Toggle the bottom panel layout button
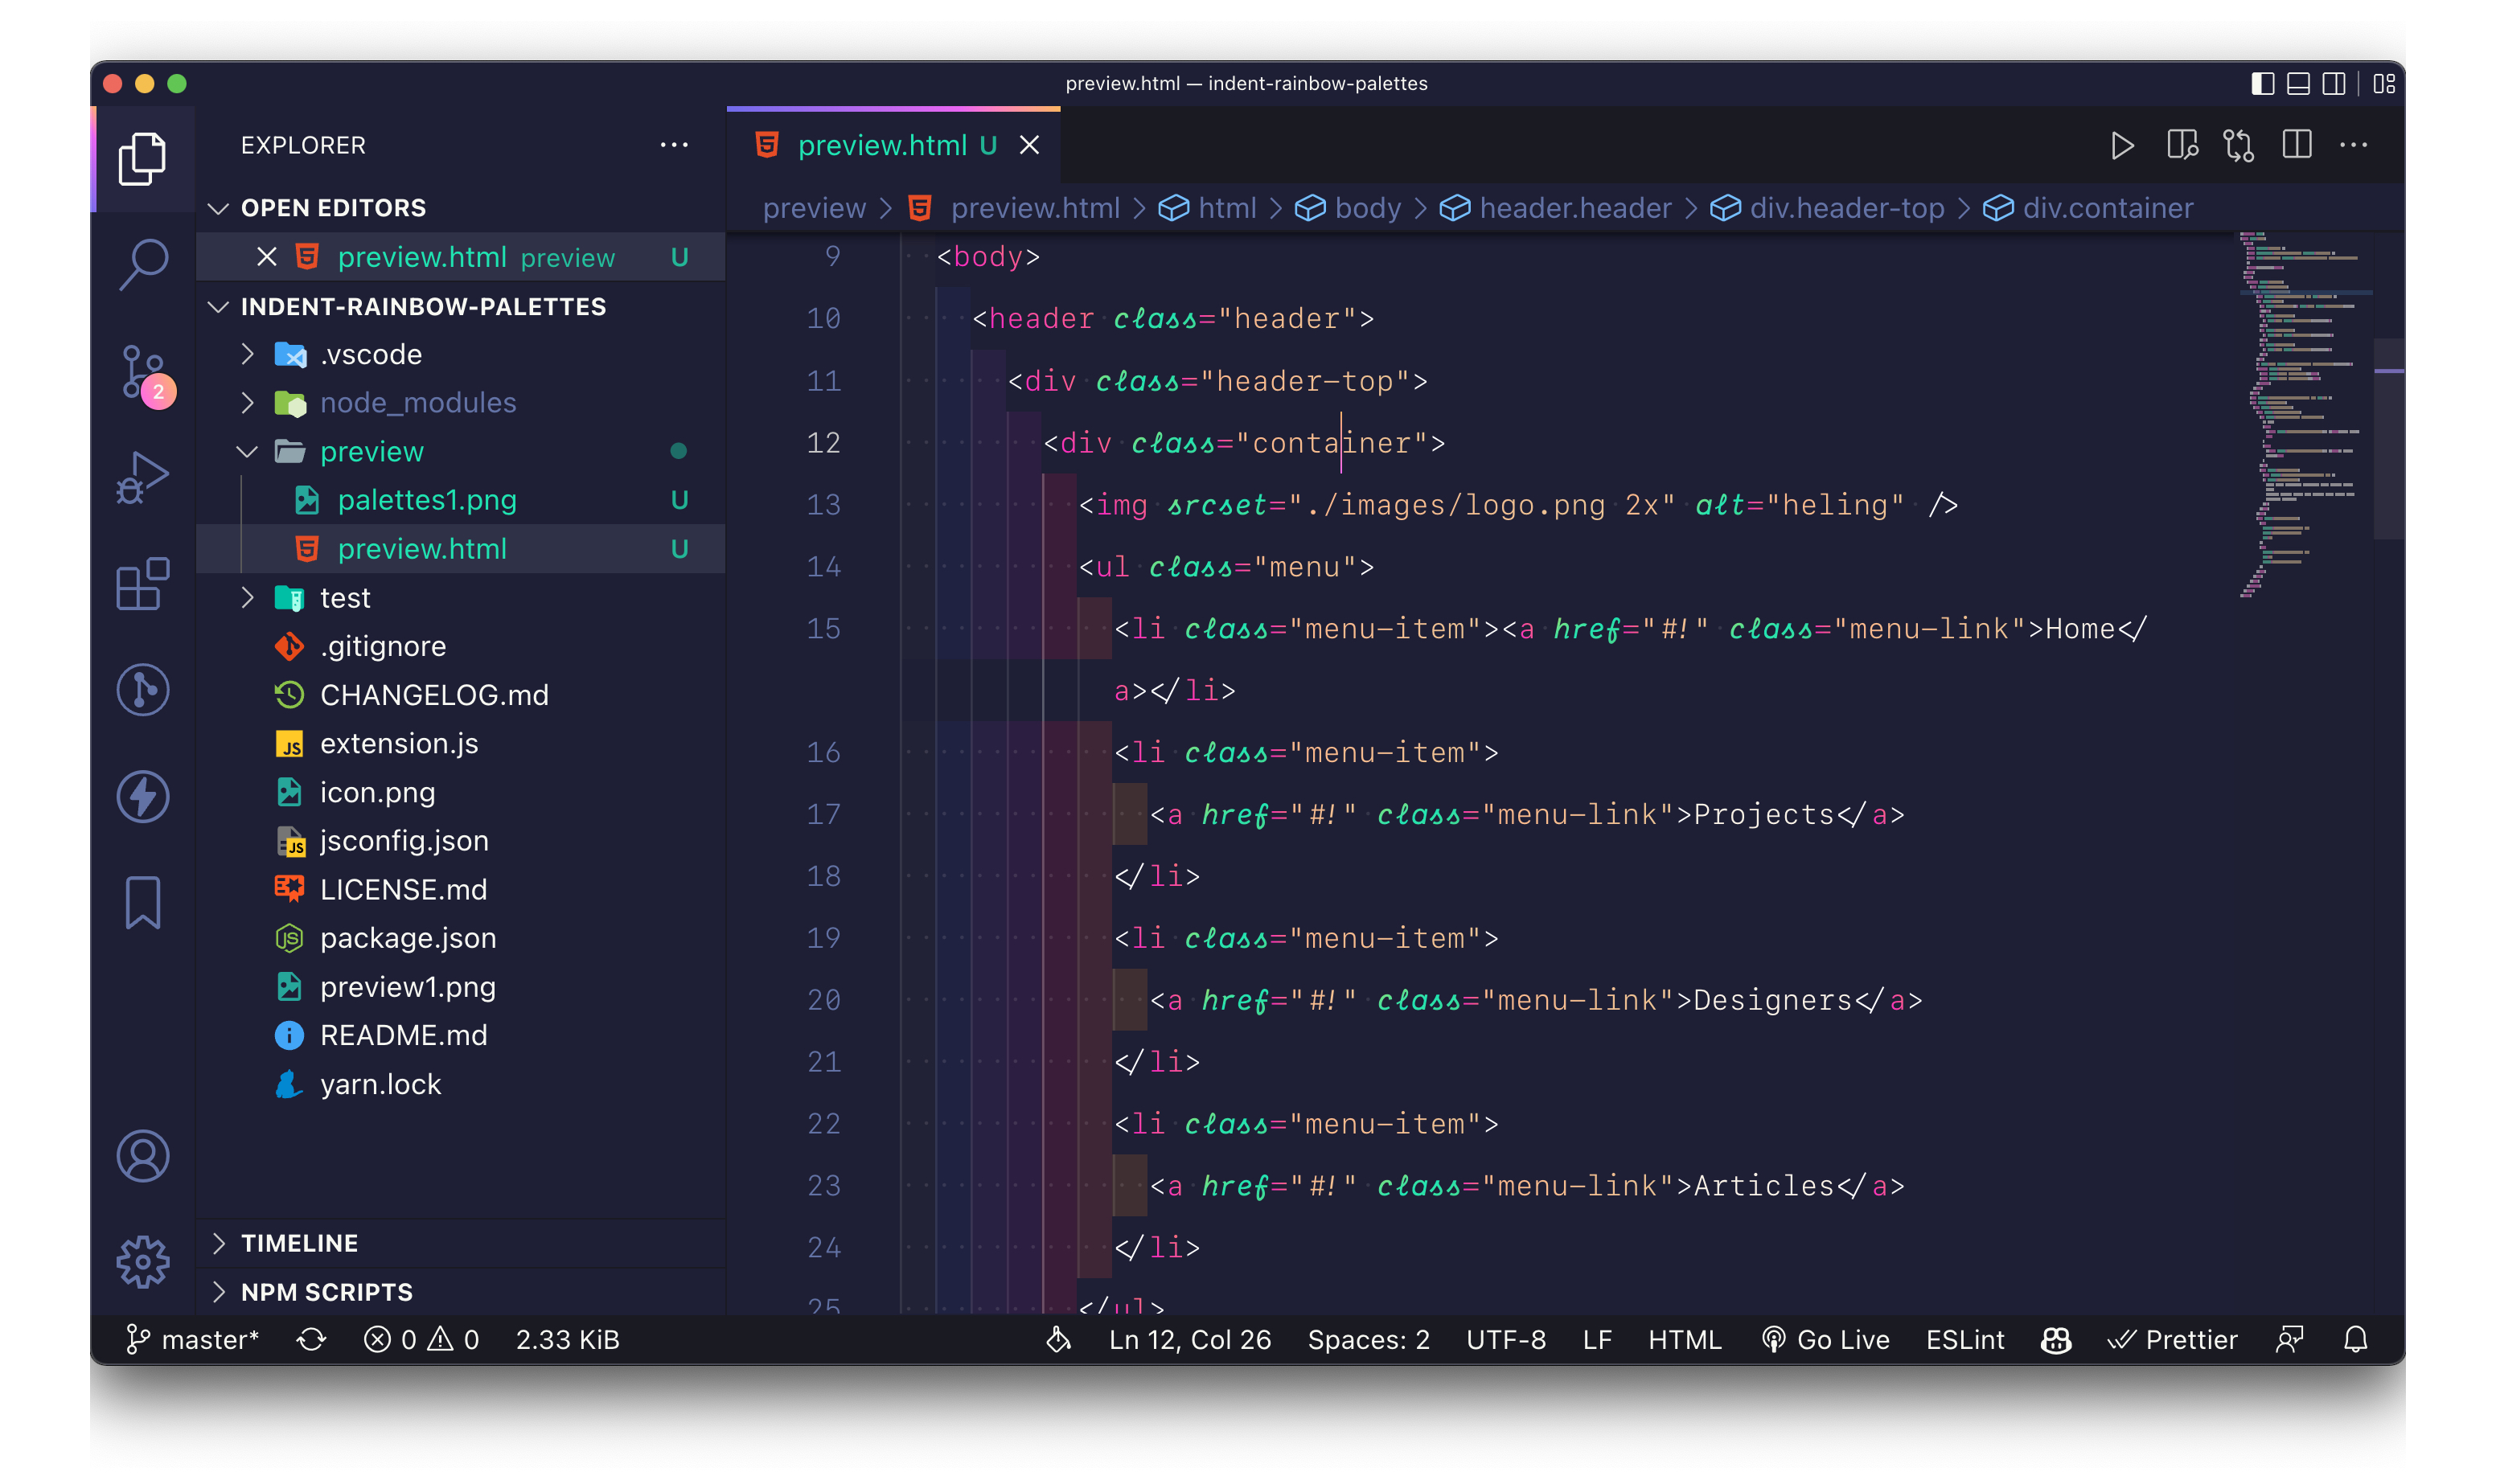This screenshot has height=1484, width=2496. click(2298, 84)
